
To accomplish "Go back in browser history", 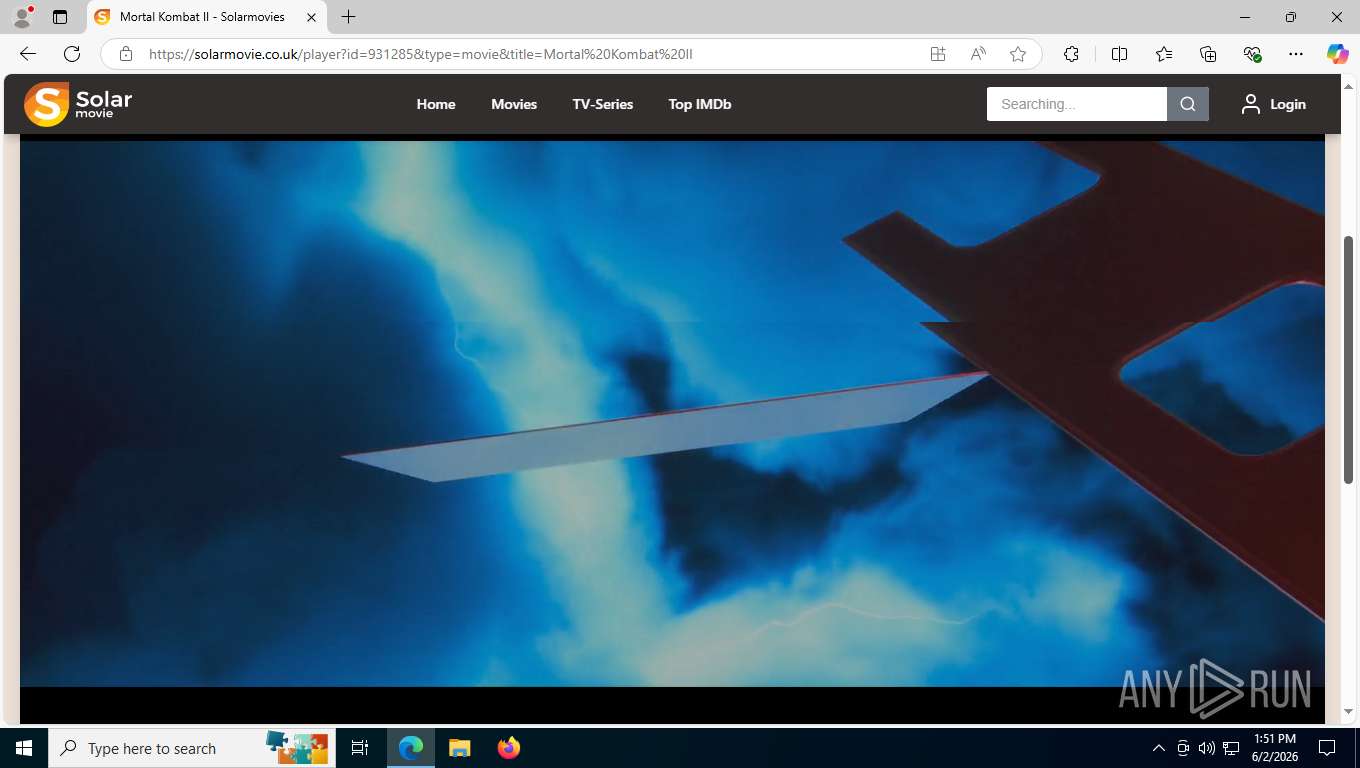I will (x=28, y=54).
